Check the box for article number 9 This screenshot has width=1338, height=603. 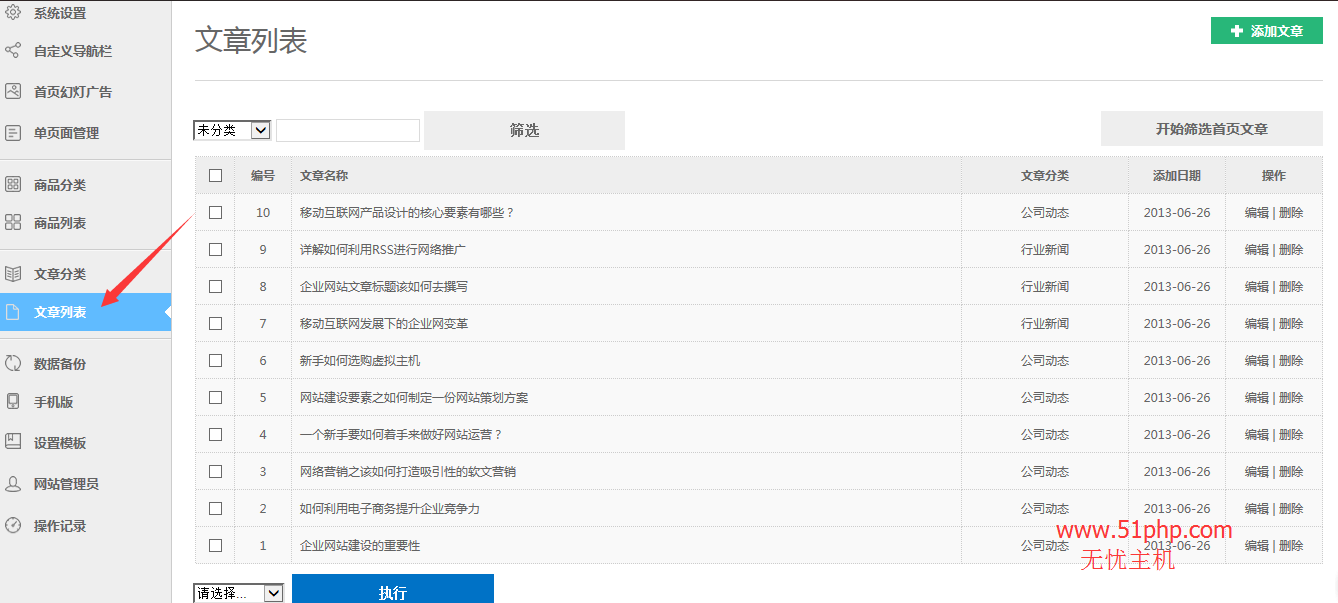(x=215, y=249)
